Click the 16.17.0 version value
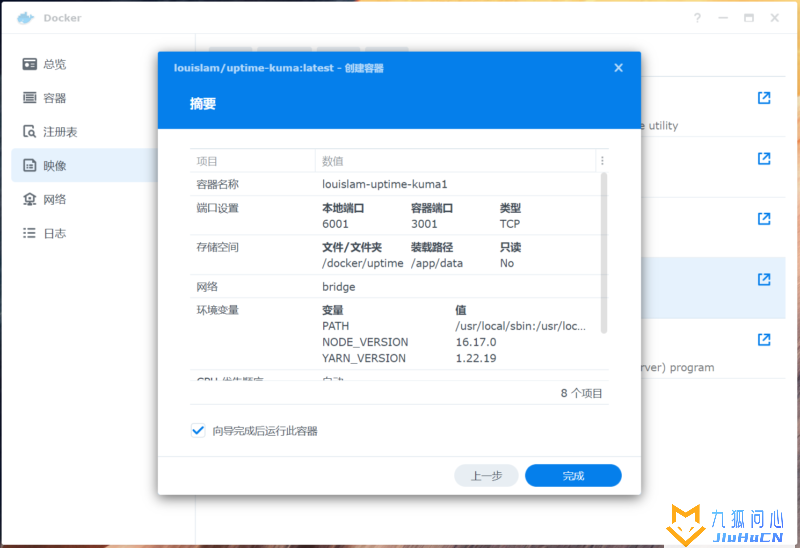800x548 pixels. 476,342
